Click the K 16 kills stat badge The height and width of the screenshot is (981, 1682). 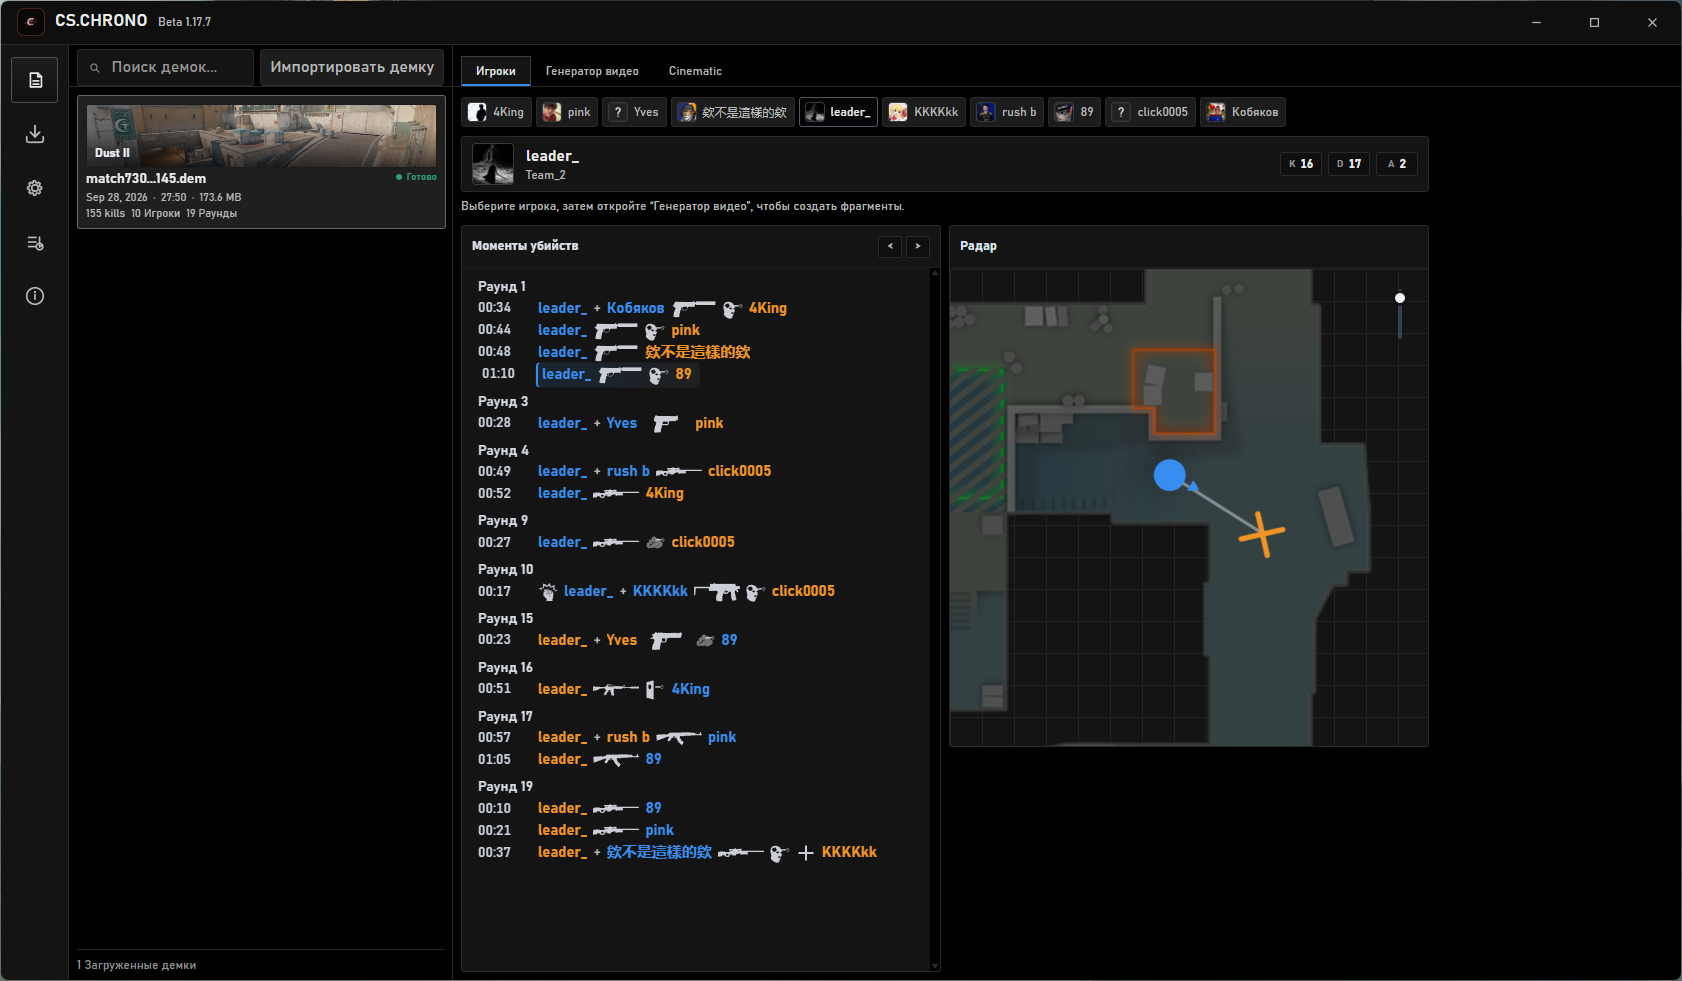coord(1301,164)
